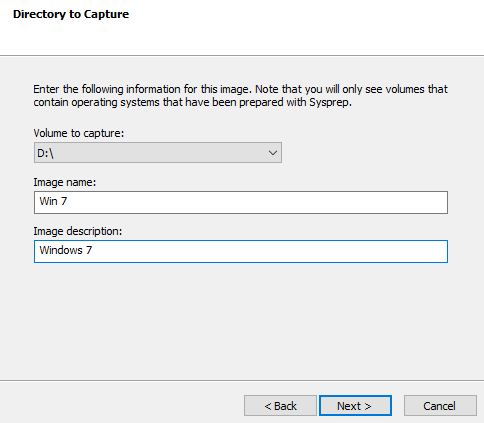Place the cursor on the "Windows 7" text
Screen dimensions: 484x423
tap(66, 250)
